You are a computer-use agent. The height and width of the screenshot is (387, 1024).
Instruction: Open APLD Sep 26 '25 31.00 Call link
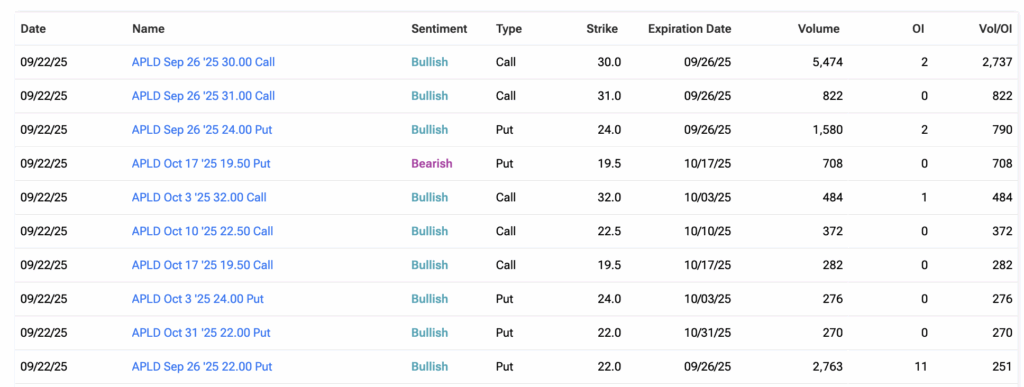[203, 96]
